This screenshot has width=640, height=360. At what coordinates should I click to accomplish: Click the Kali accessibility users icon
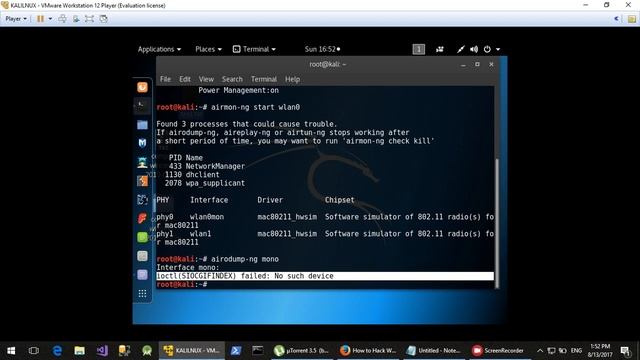[x=440, y=49]
